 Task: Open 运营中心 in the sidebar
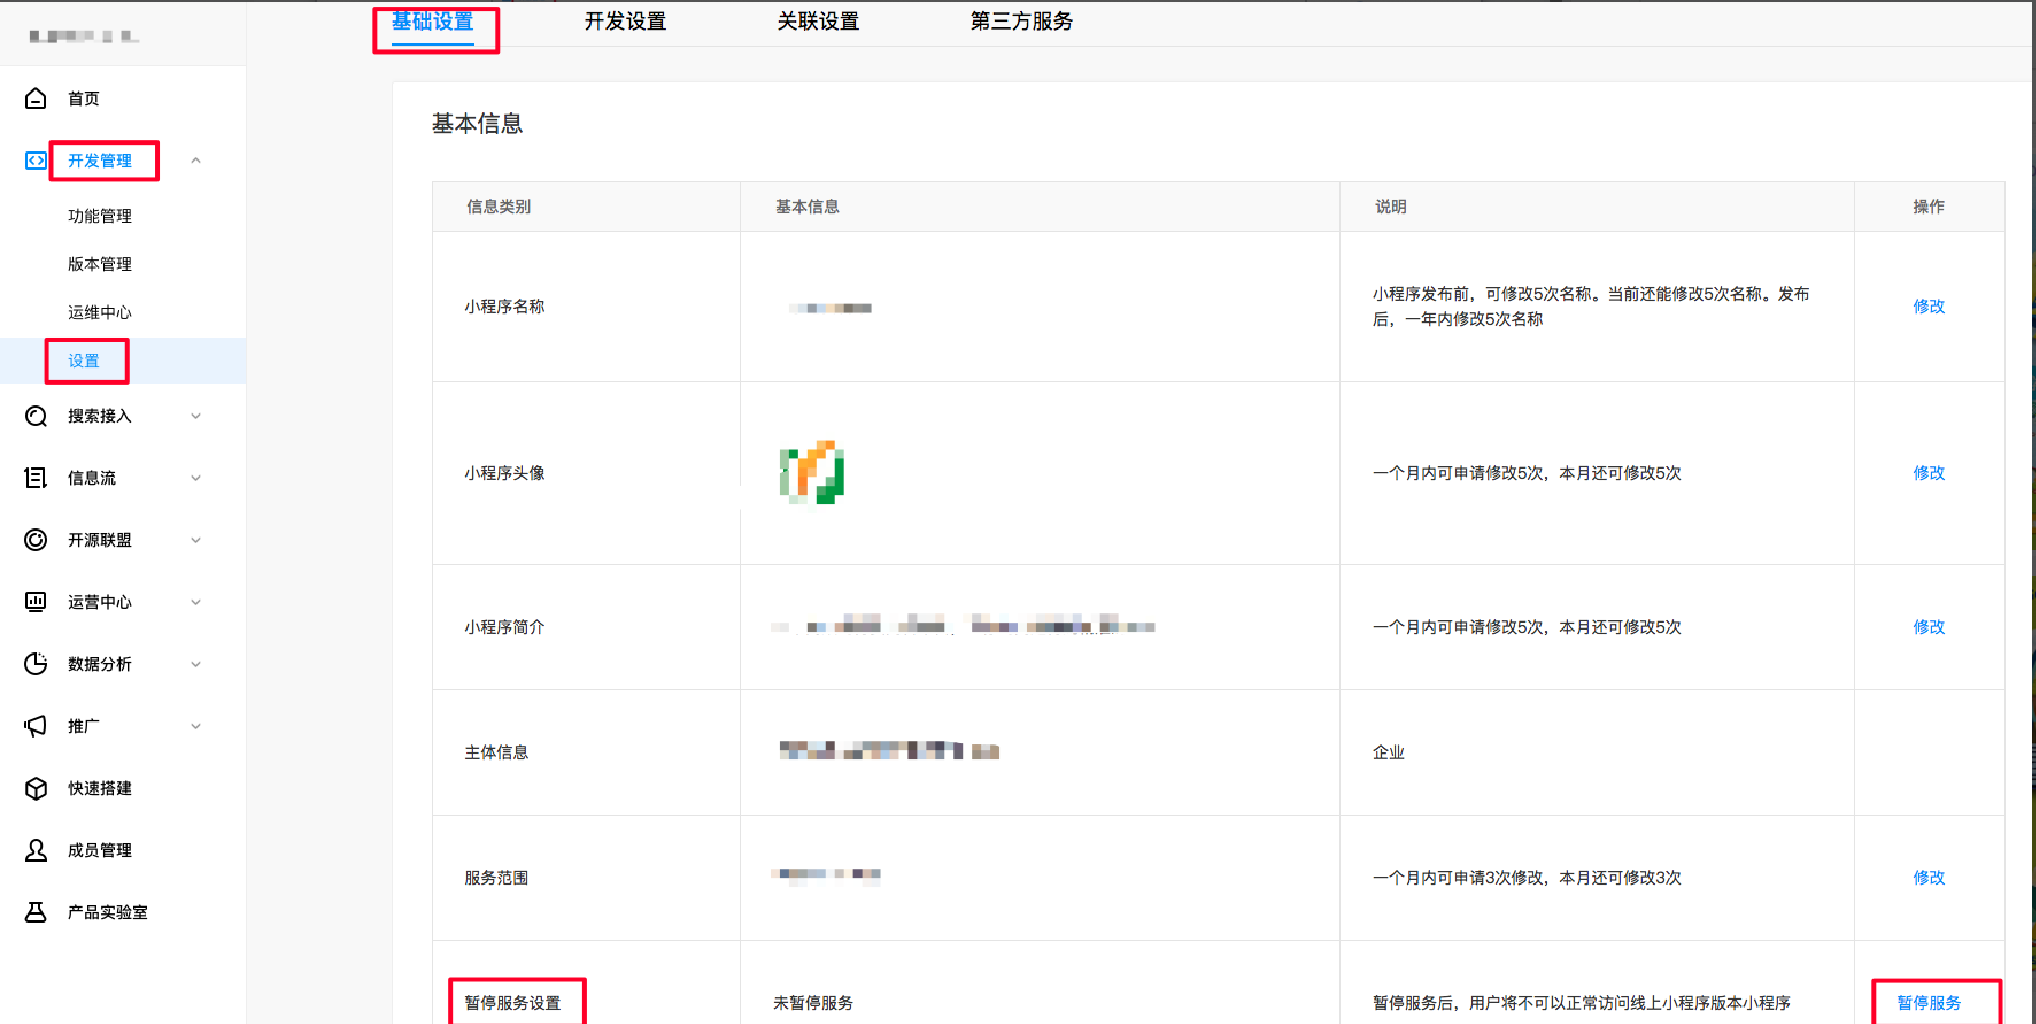click(x=100, y=602)
